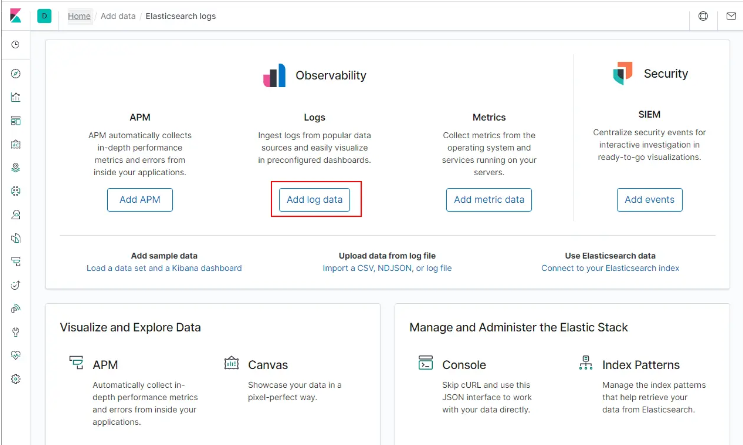Viewport: 743px width, 445px height.
Task: Click APM heading above Add APM button
Action: coord(140,117)
